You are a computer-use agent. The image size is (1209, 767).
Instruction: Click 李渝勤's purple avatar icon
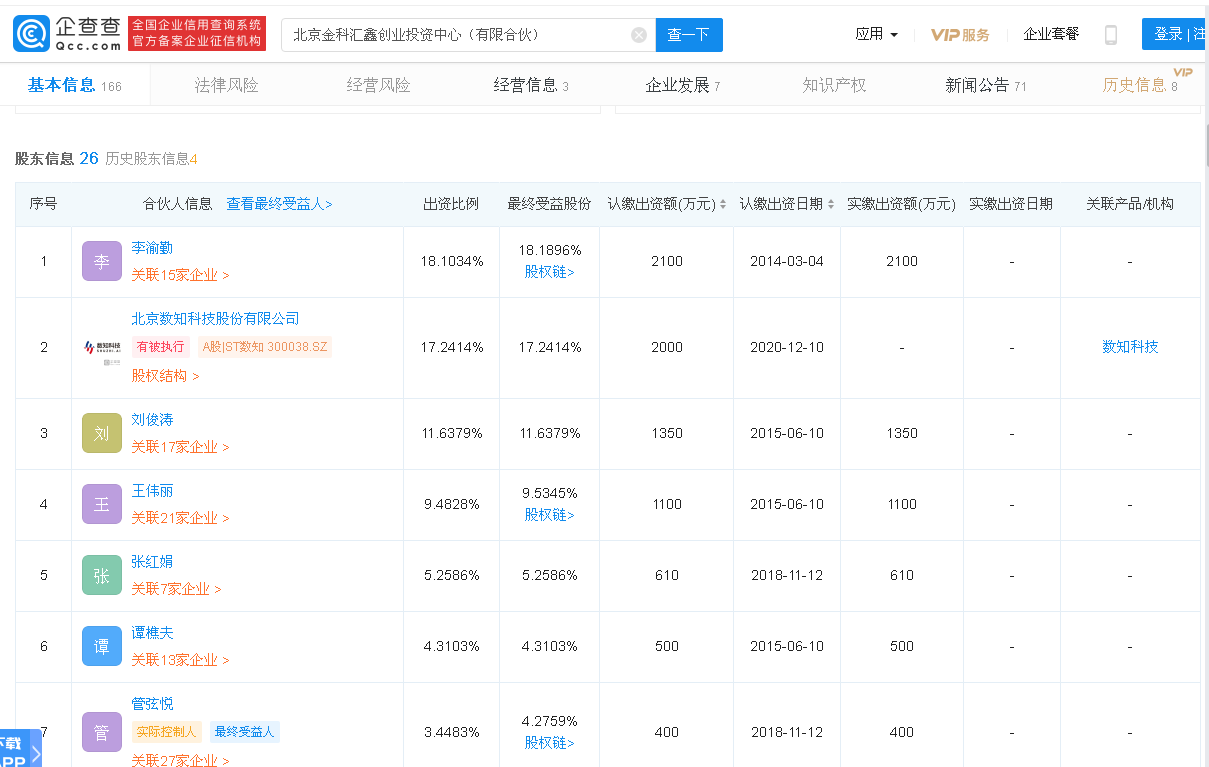[101, 262]
